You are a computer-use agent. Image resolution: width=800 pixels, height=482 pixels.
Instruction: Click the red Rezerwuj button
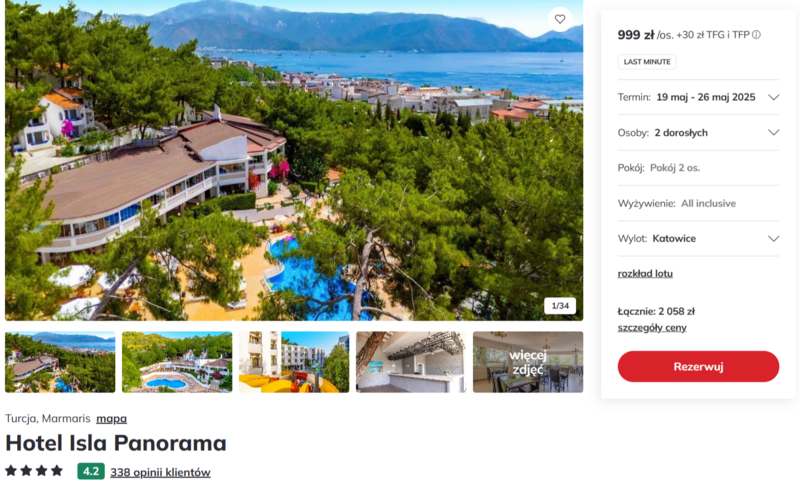click(698, 366)
